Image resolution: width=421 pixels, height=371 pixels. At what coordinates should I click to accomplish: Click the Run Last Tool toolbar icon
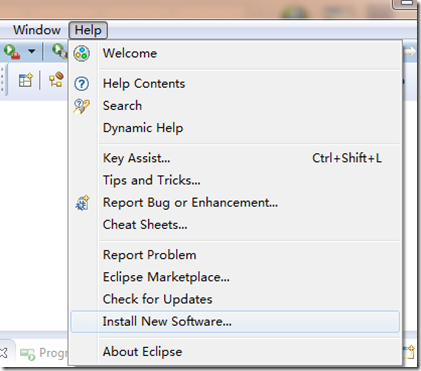pos(12,52)
